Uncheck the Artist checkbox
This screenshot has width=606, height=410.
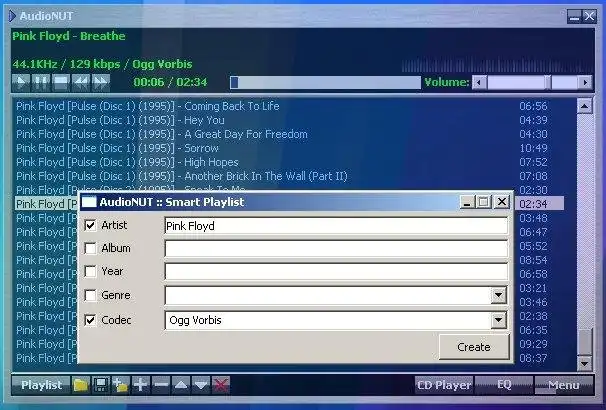coord(90,225)
